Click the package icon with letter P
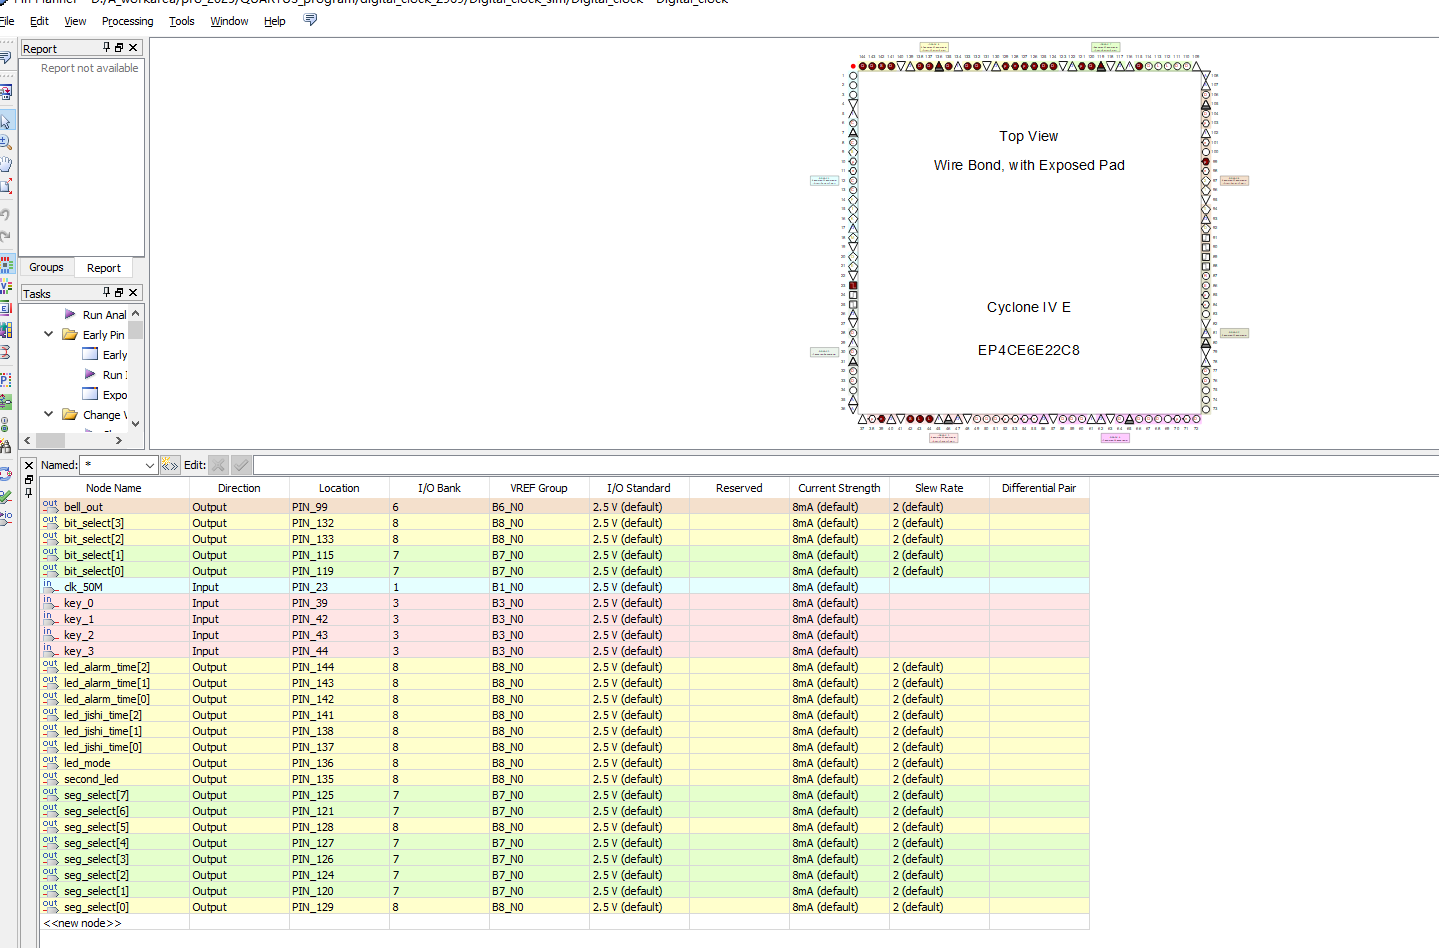 pos(6,380)
